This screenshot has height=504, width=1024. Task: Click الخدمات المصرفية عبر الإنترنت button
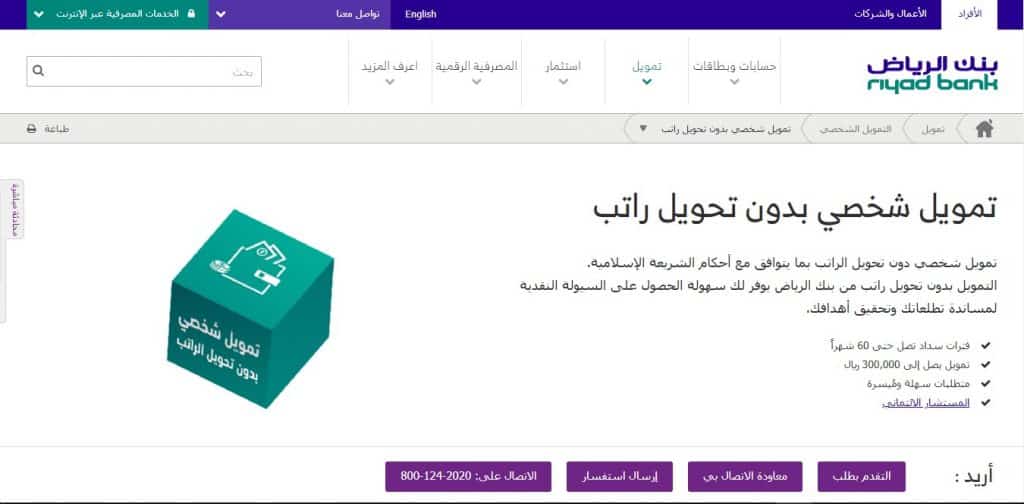[x=118, y=14]
